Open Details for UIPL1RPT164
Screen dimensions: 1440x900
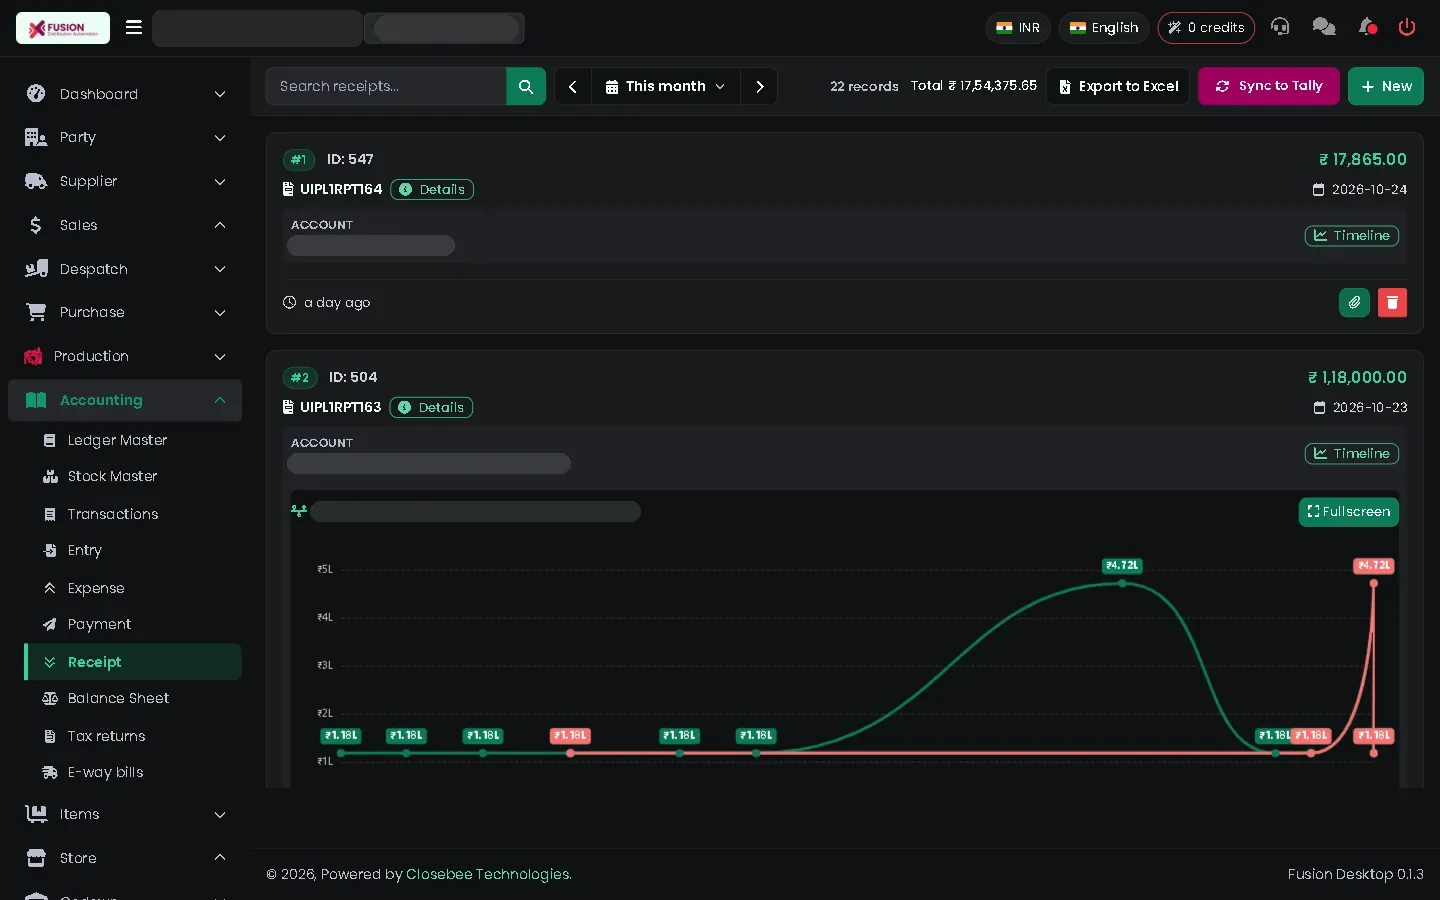click(x=432, y=189)
